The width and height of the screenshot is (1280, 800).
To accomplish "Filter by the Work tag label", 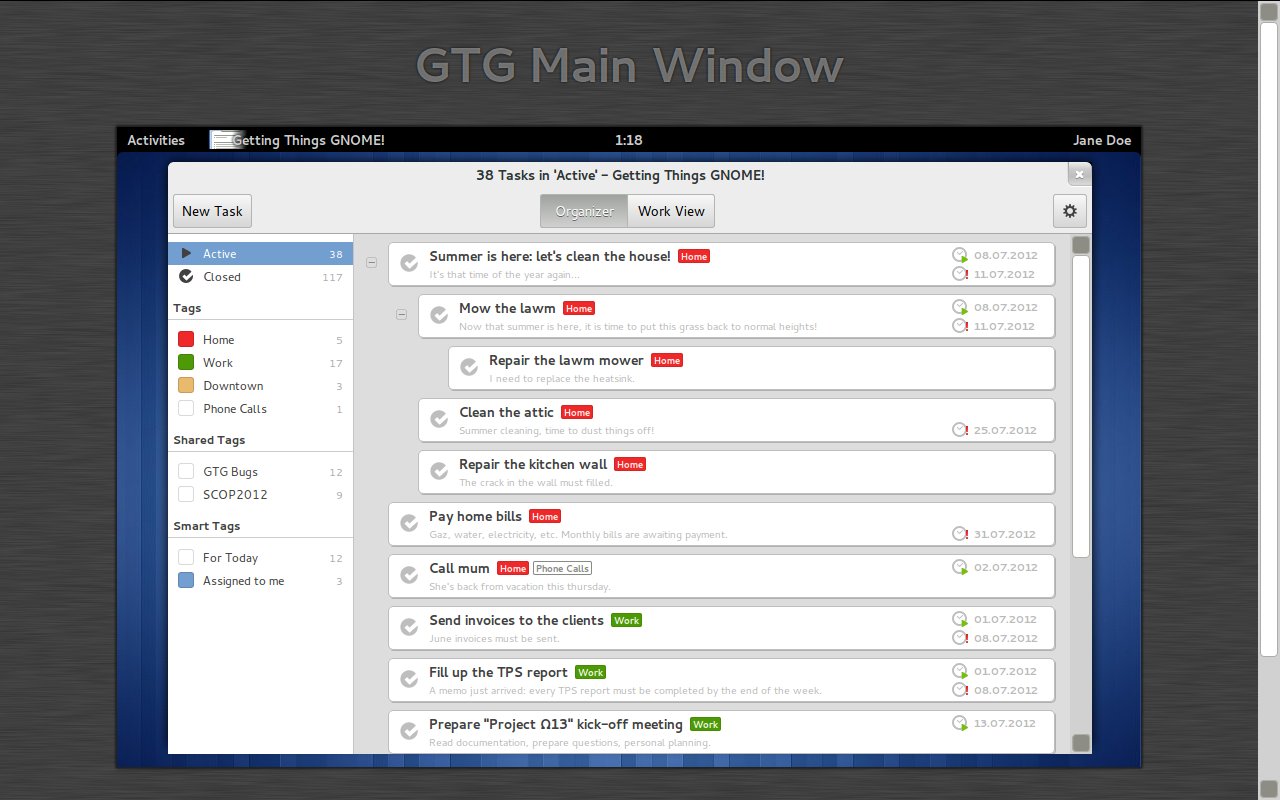I will point(218,363).
